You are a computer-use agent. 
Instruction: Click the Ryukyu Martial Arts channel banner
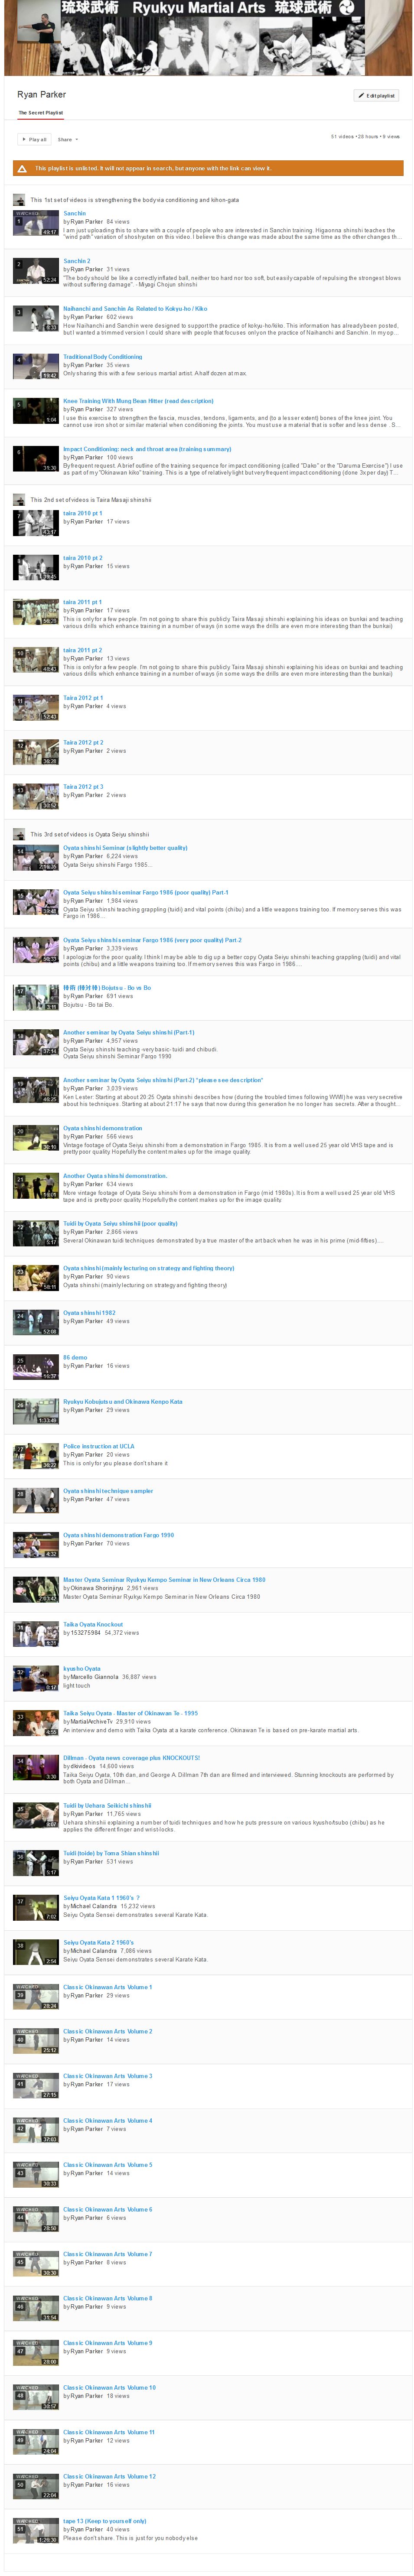coord(207,38)
